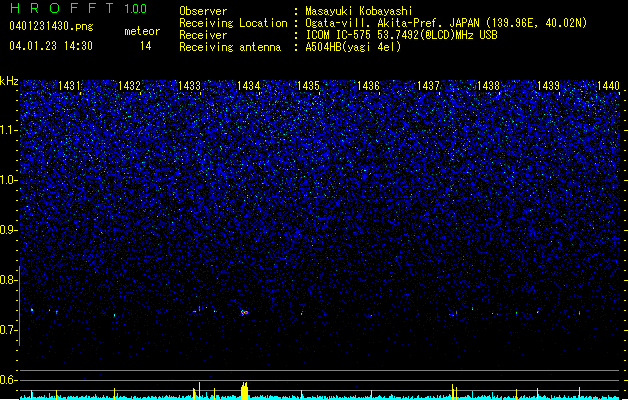Click observer name Masayuki Kobayashi
629x400 pixels.
click(359, 11)
